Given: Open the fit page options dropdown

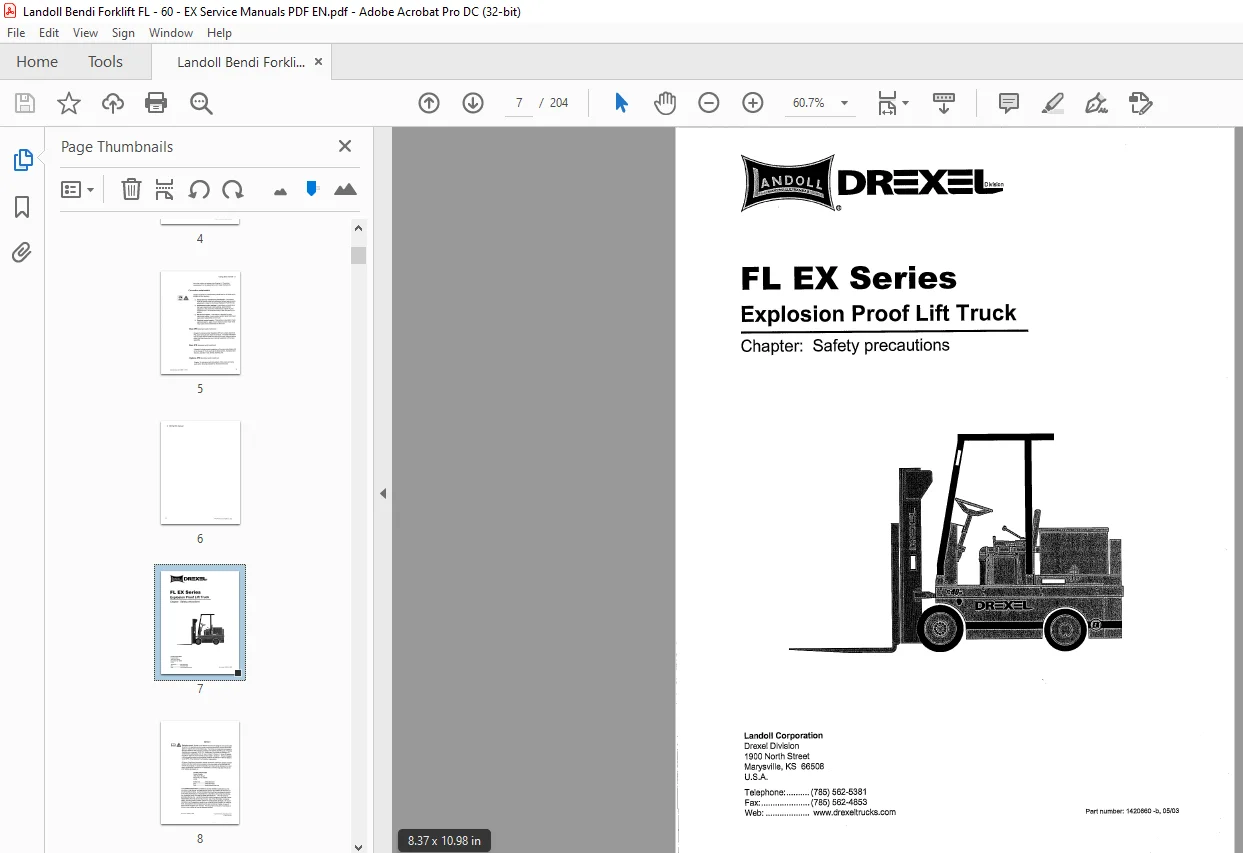Looking at the screenshot, I should [x=892, y=103].
